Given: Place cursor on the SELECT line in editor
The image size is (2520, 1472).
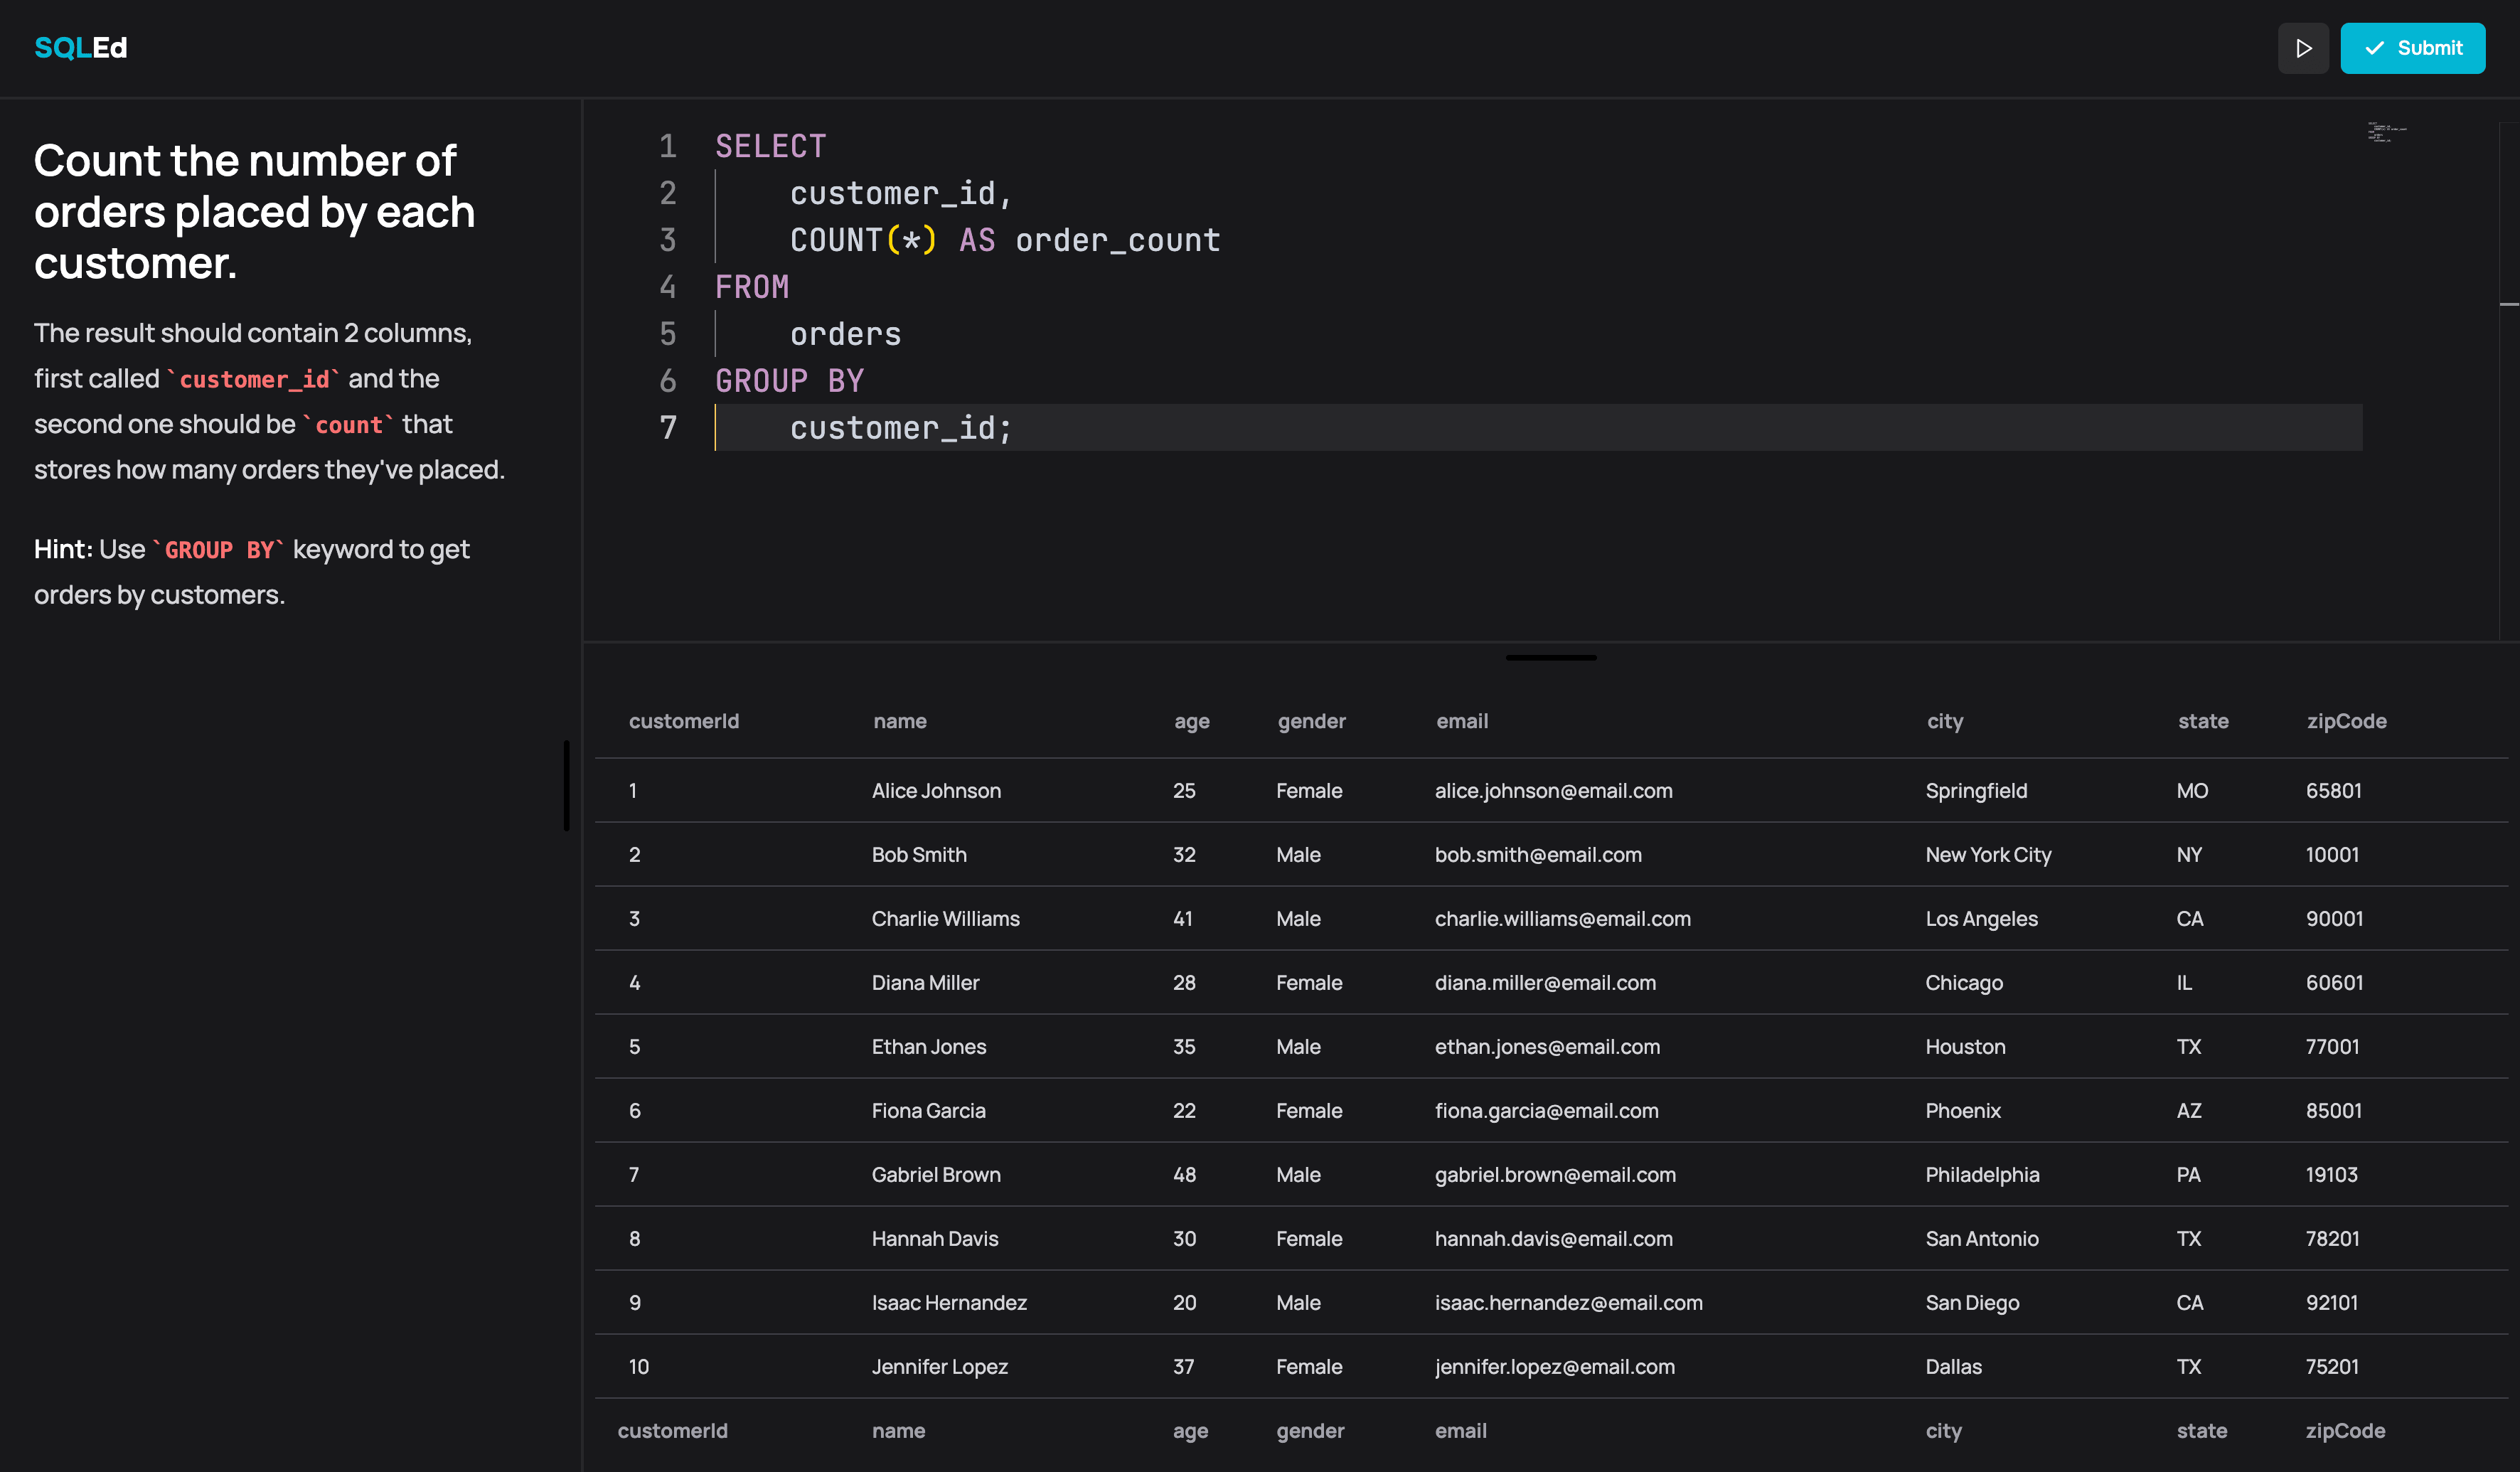Looking at the screenshot, I should click(x=770, y=146).
